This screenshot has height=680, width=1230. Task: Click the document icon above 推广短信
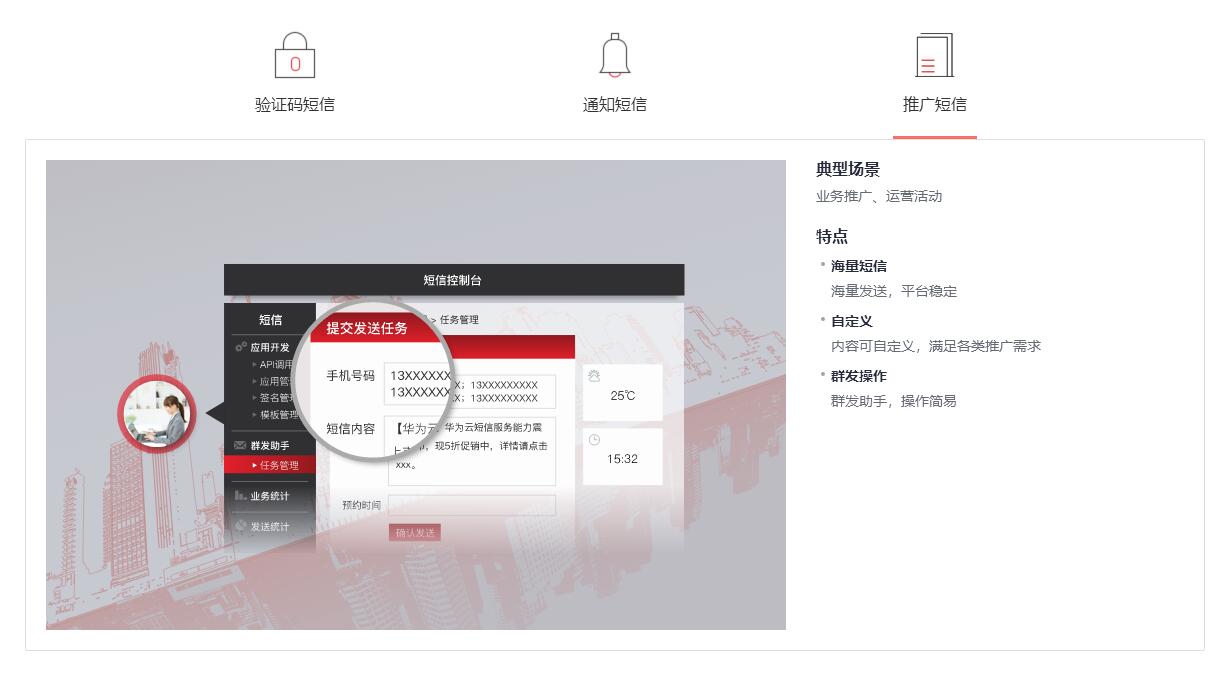pyautogui.click(x=935, y=55)
